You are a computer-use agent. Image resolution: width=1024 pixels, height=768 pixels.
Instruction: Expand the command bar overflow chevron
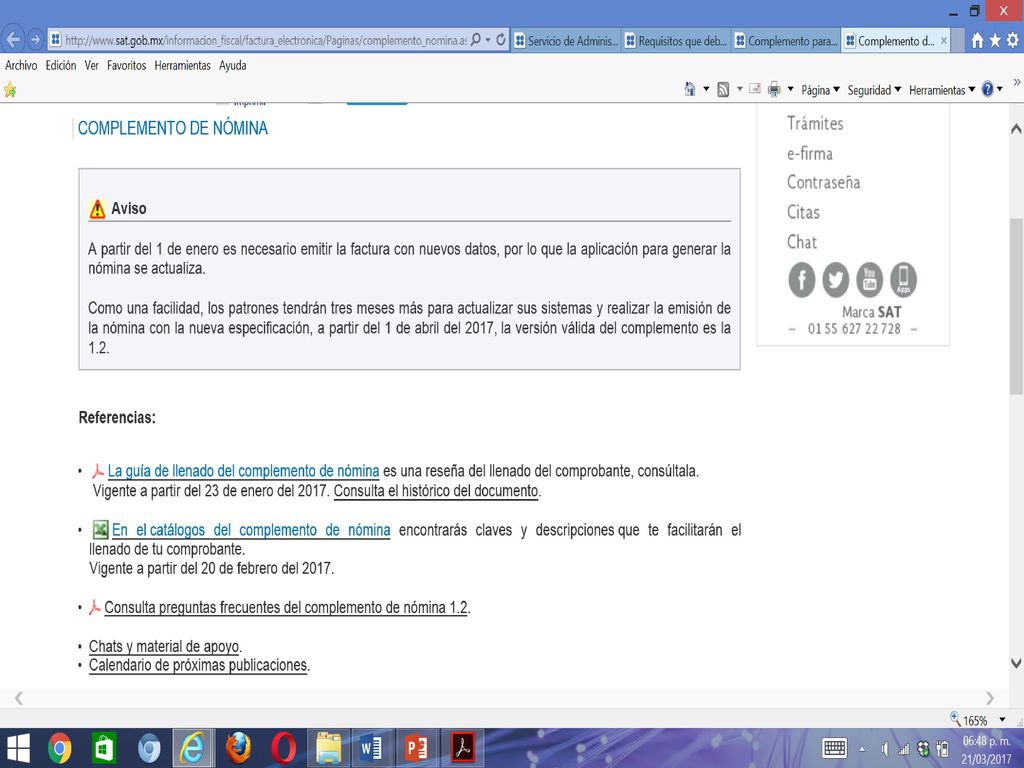click(x=1016, y=82)
